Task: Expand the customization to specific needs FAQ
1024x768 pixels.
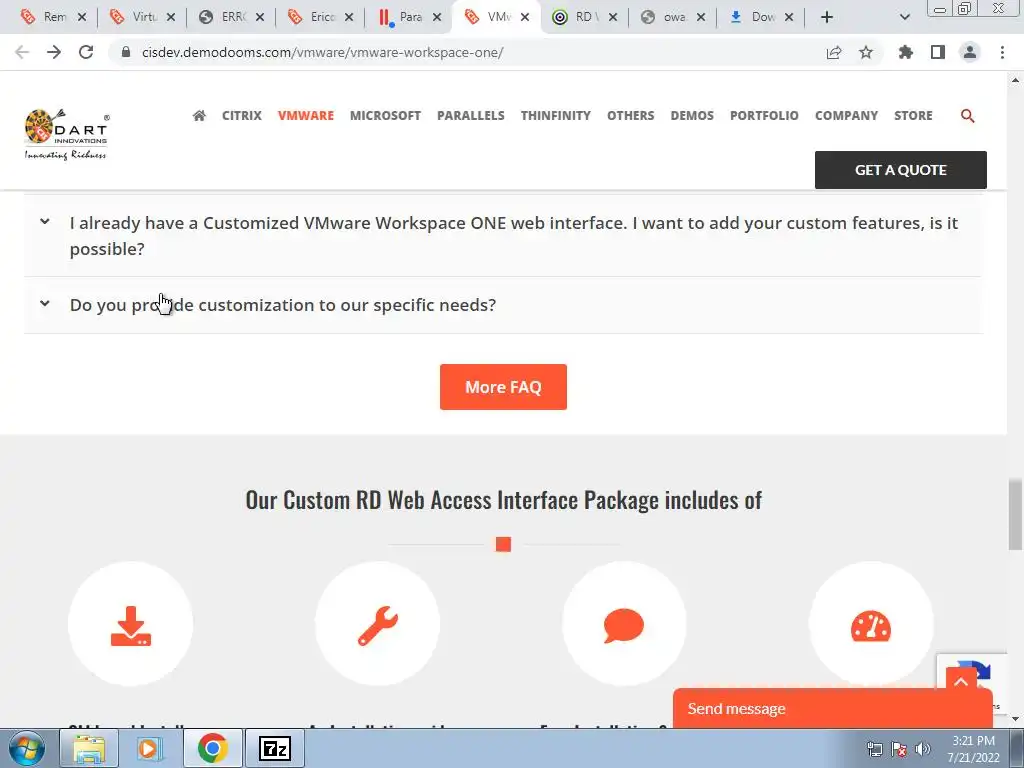Action: point(503,305)
